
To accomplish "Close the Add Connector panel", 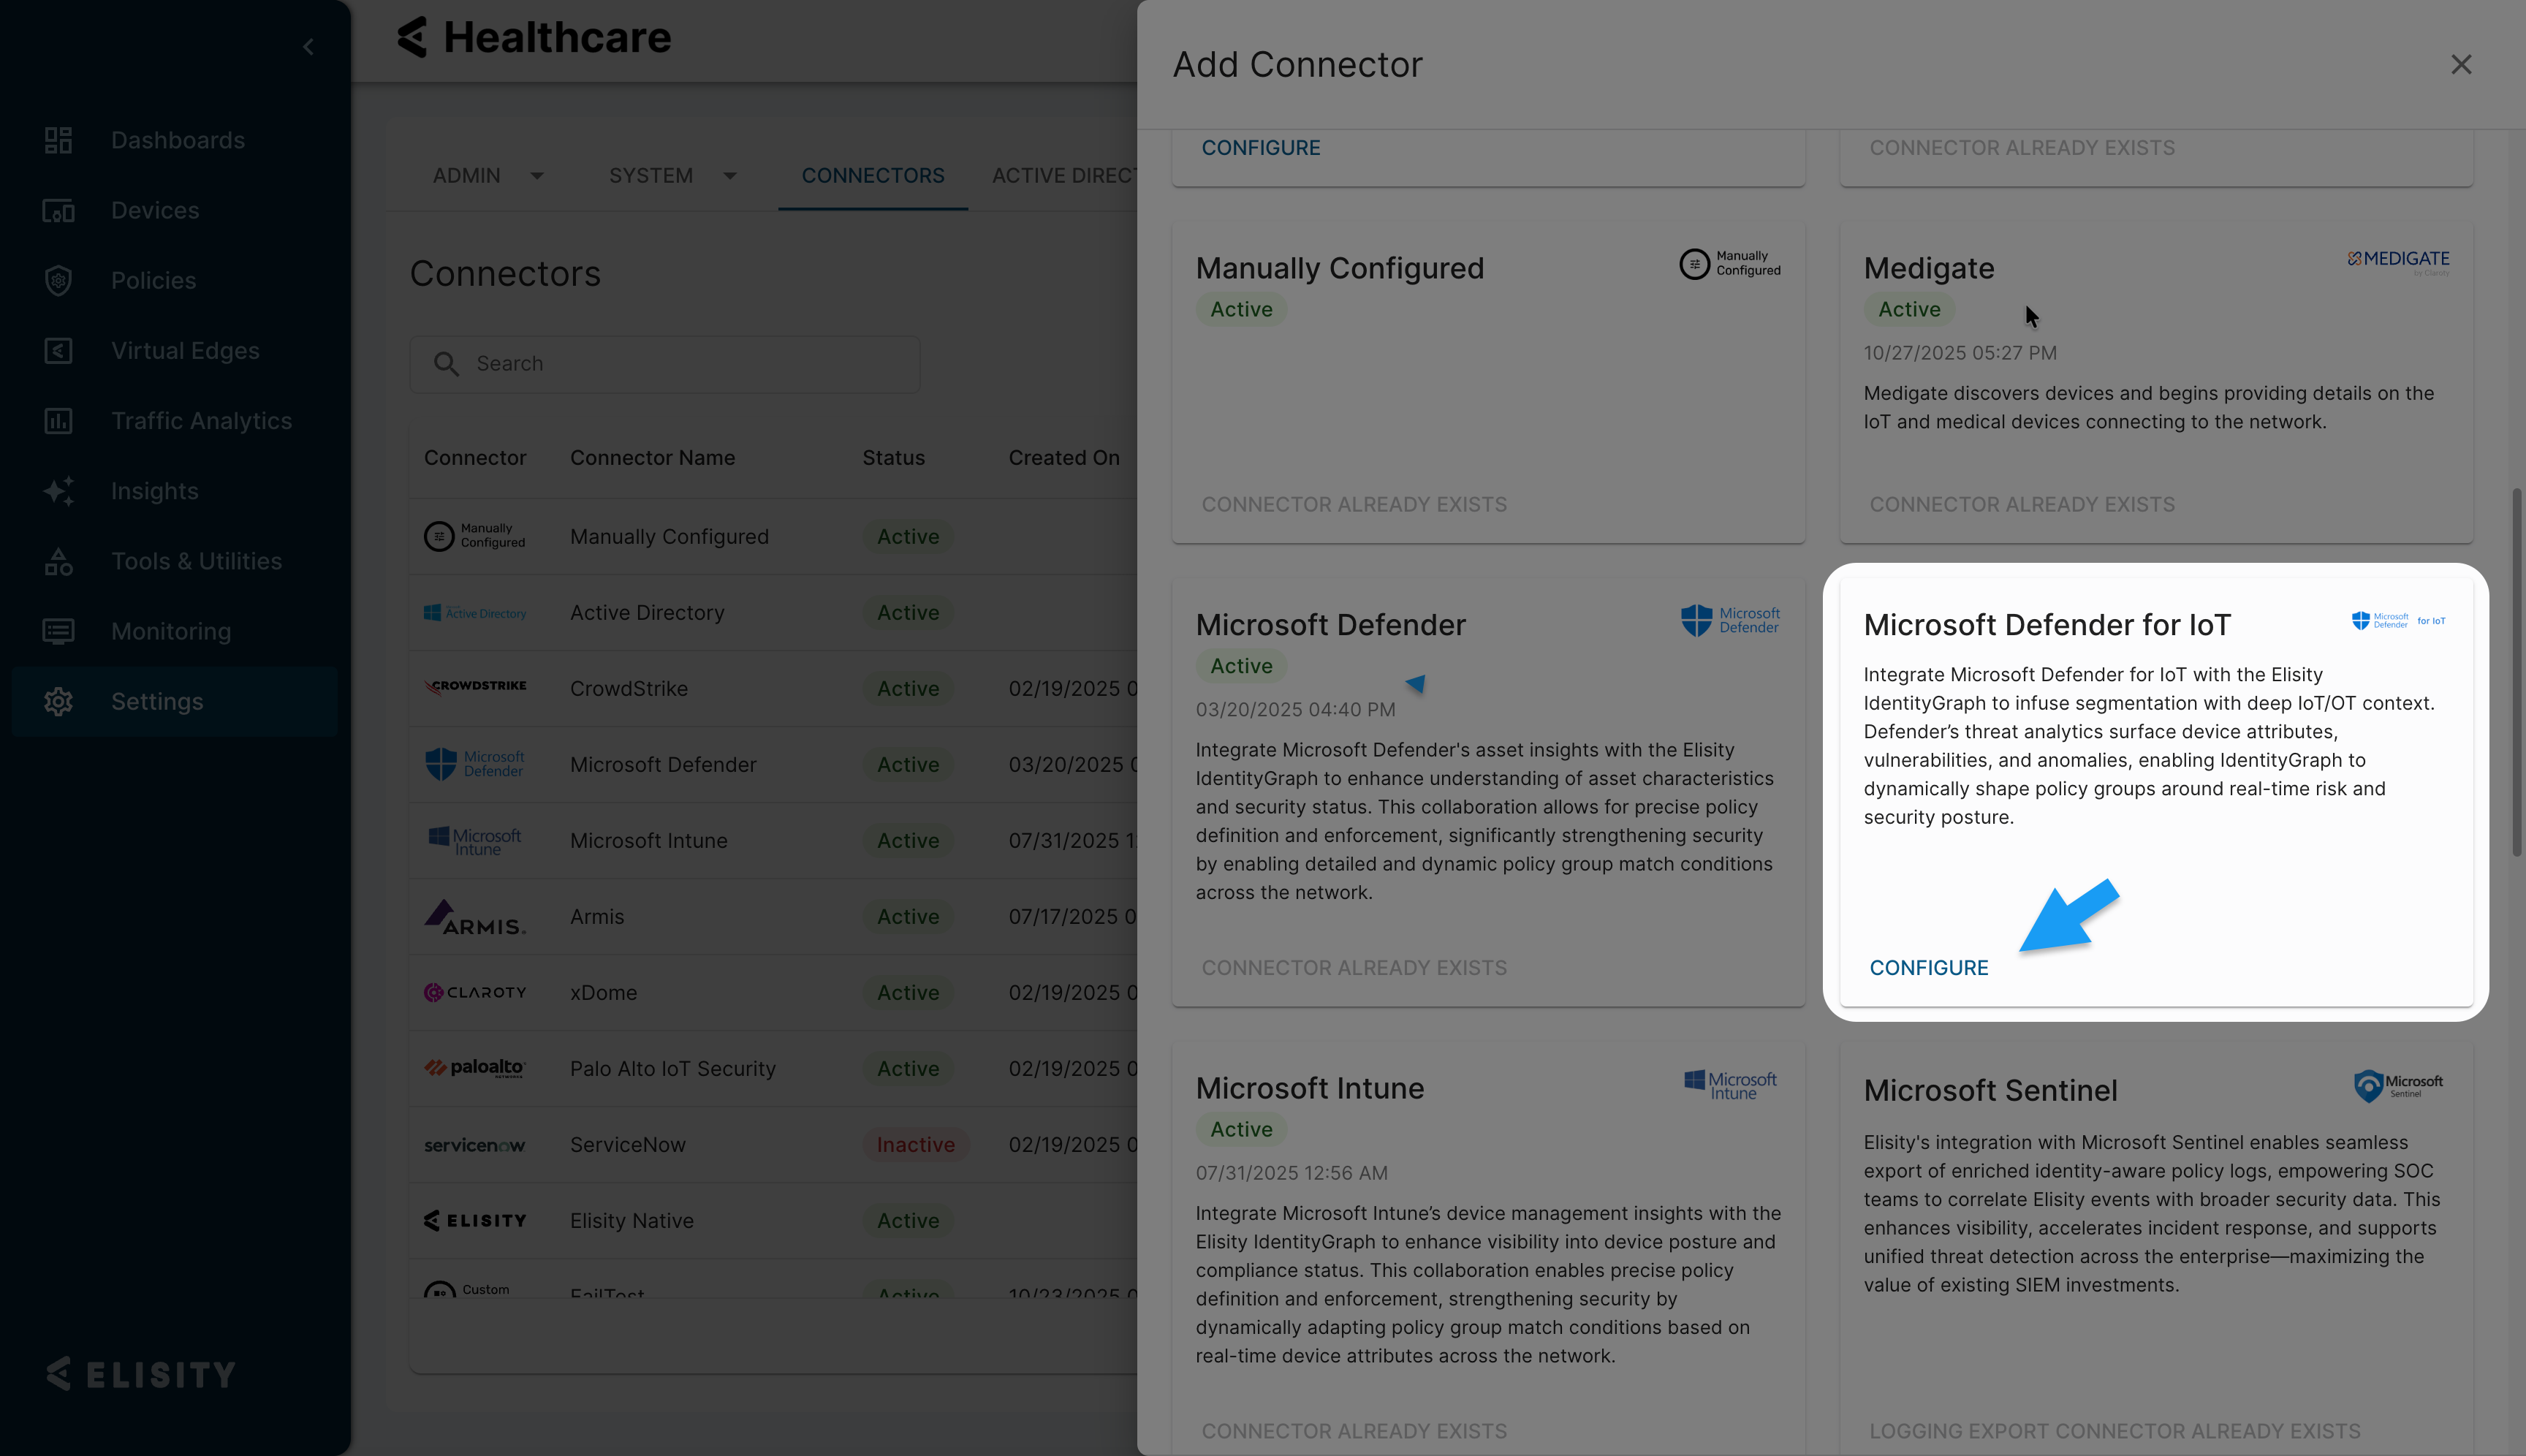I will click(2460, 65).
